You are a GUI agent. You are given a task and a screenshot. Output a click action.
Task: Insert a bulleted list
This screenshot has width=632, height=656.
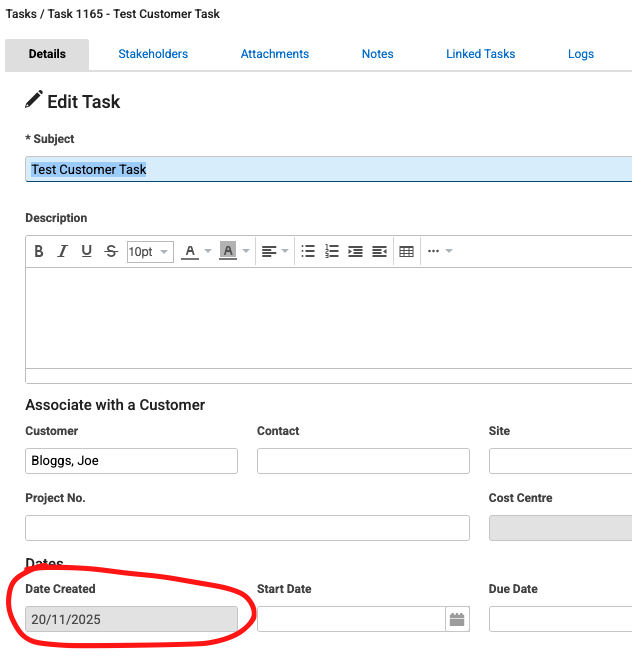308,251
